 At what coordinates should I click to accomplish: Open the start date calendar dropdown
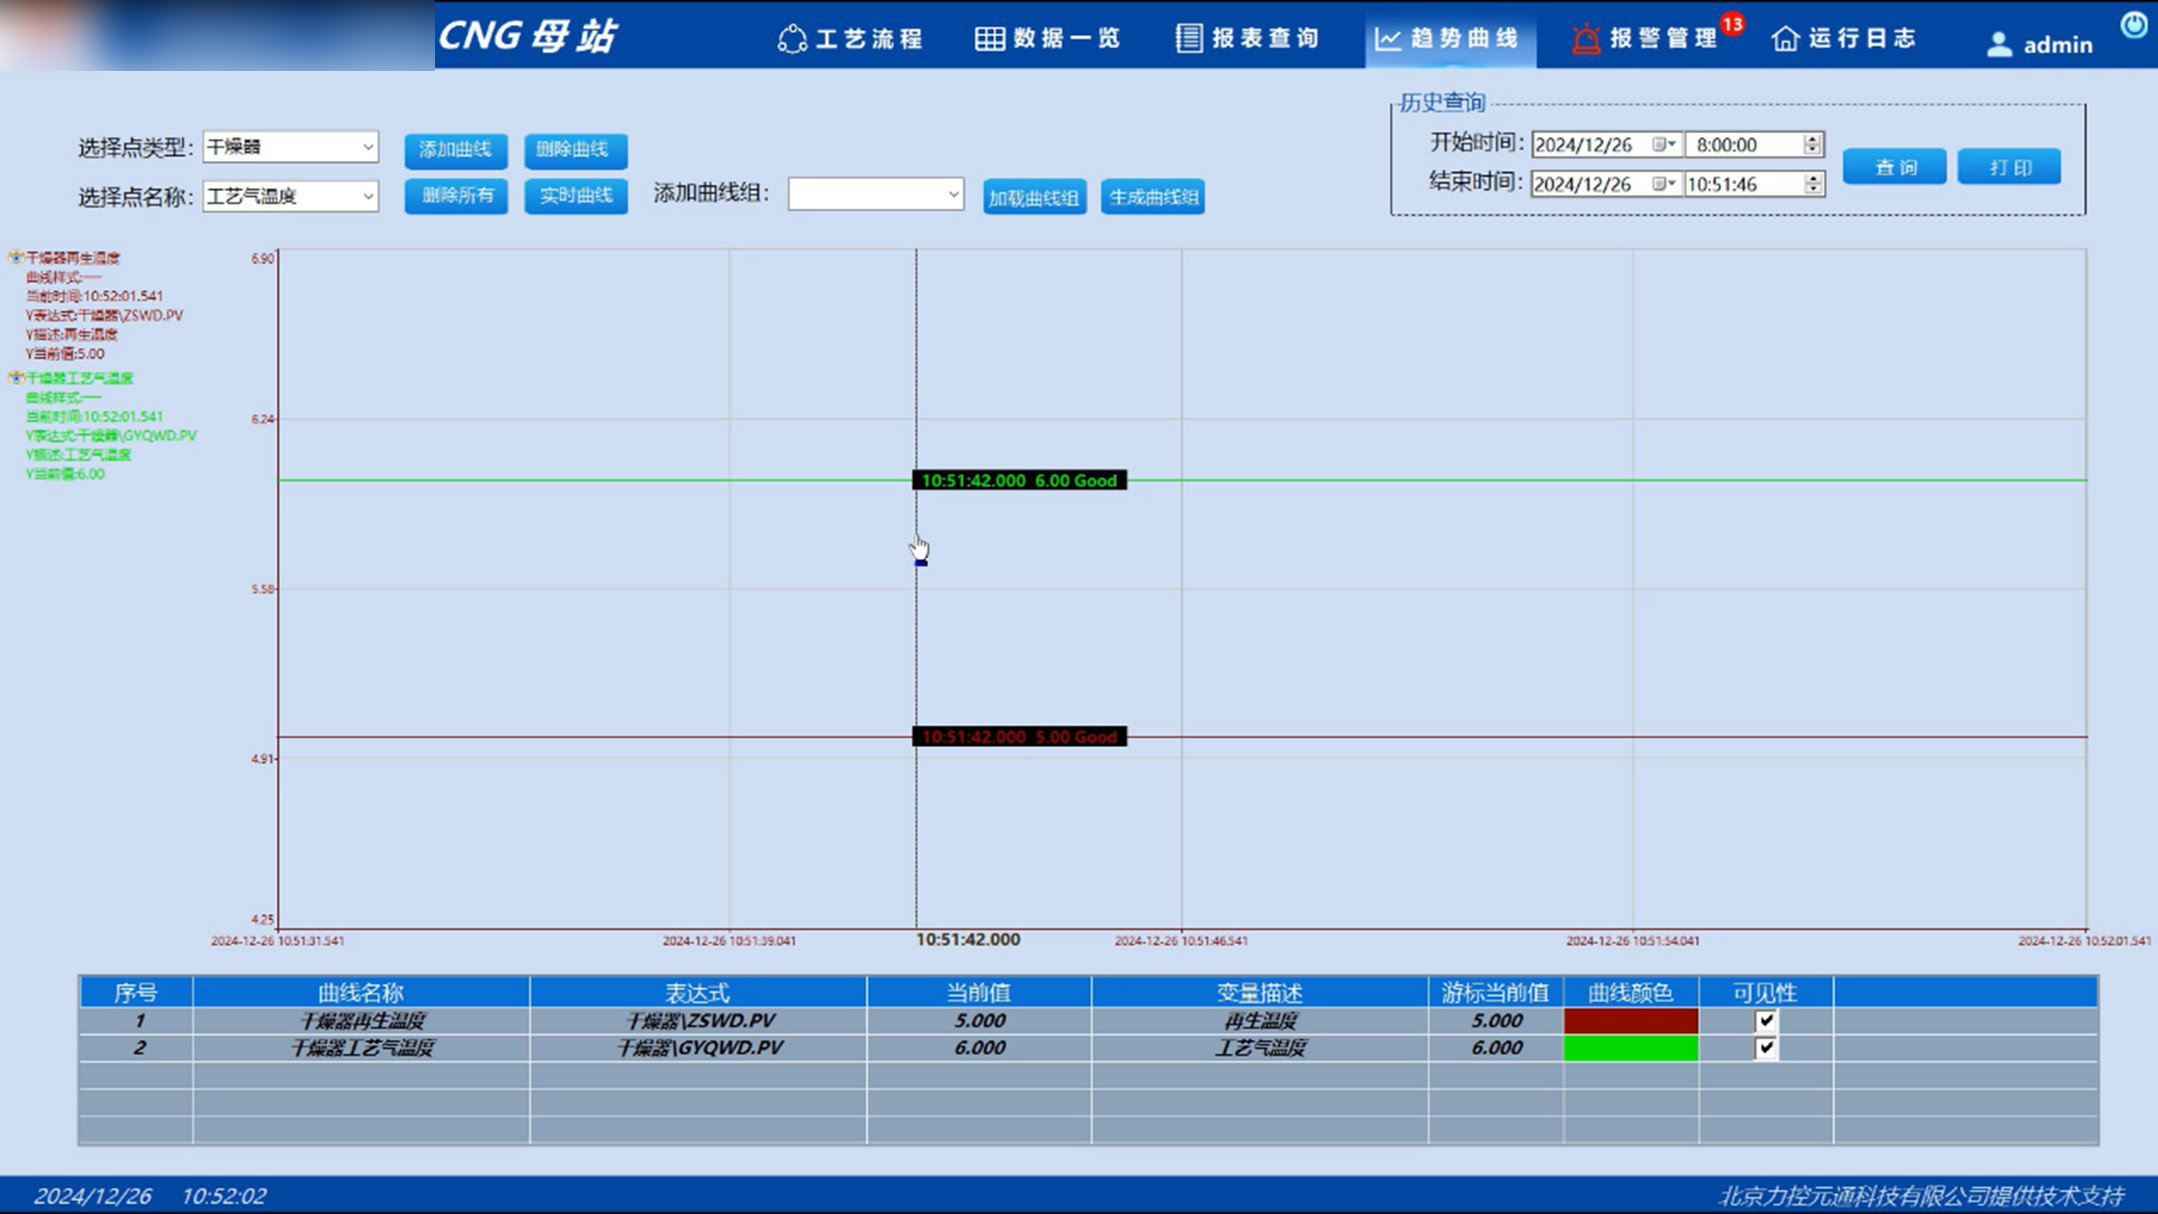point(1665,145)
